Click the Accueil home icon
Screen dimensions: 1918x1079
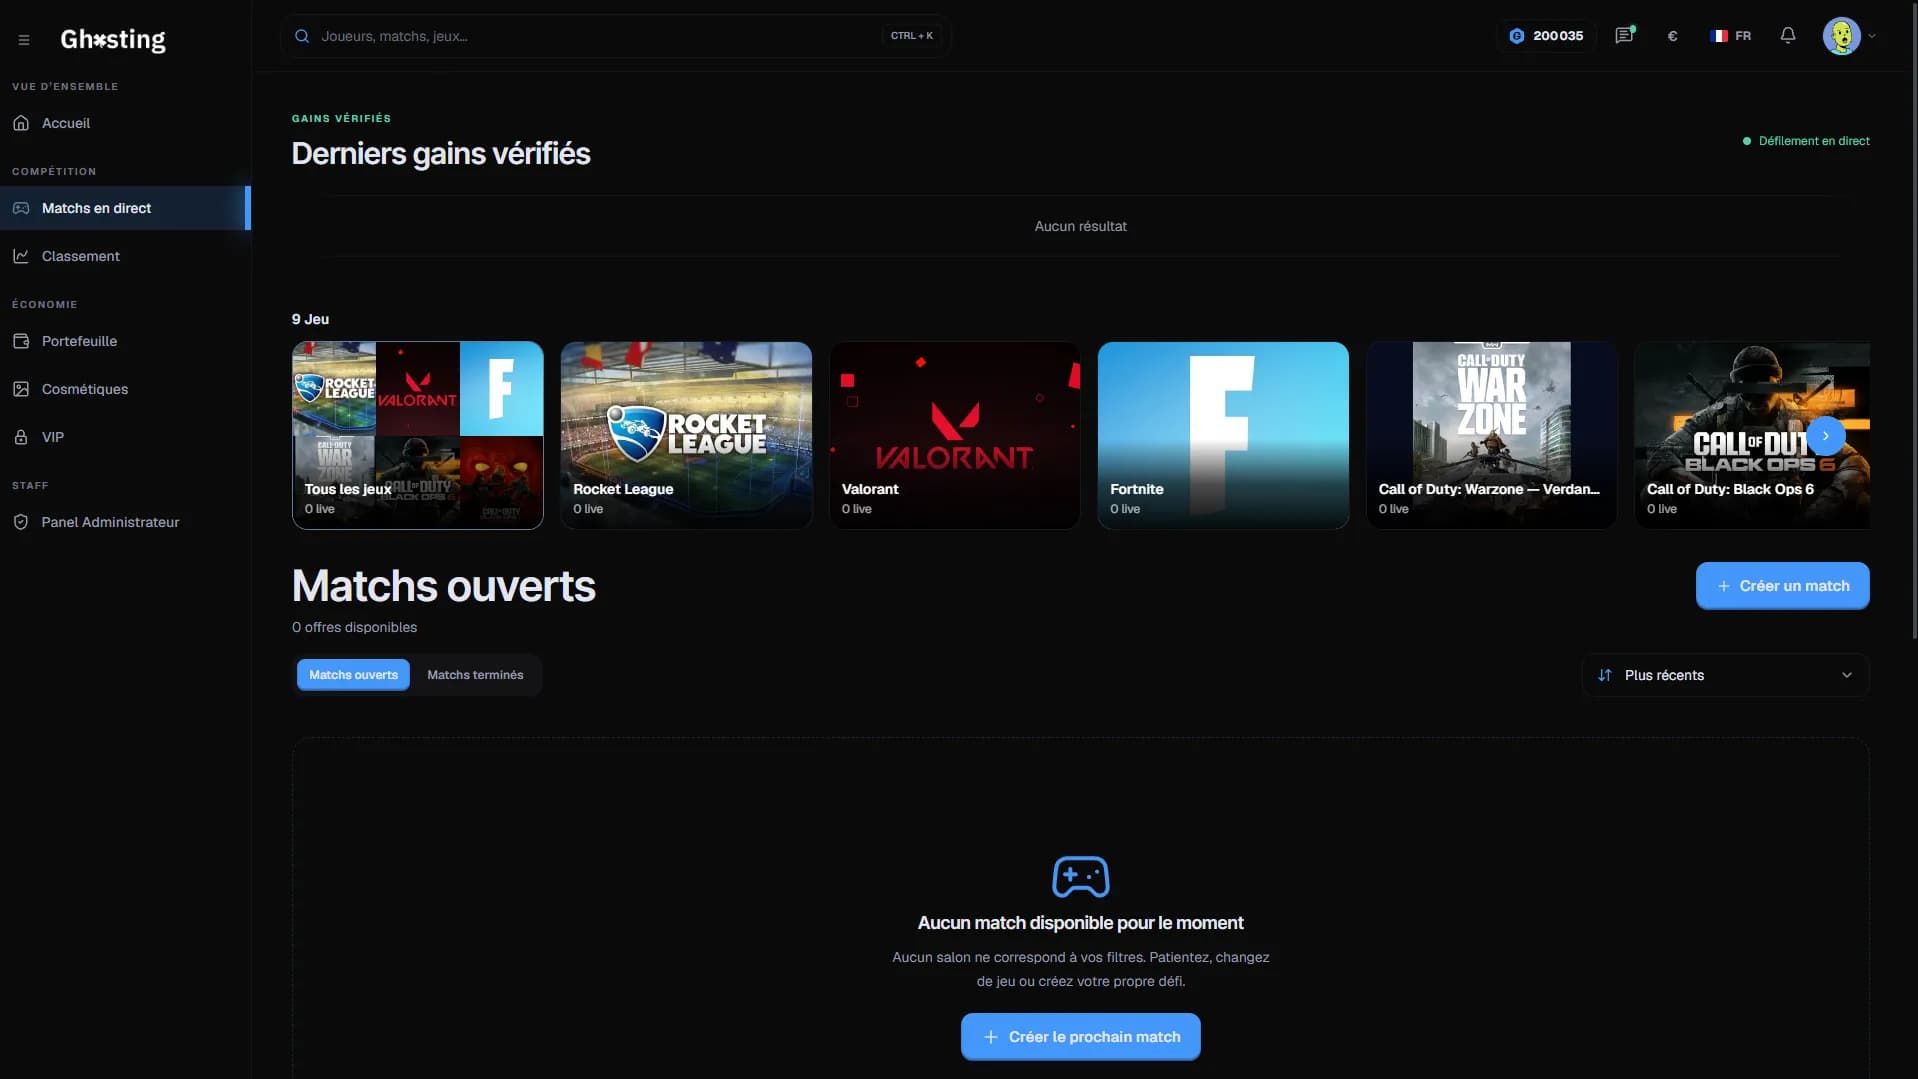tap(21, 123)
